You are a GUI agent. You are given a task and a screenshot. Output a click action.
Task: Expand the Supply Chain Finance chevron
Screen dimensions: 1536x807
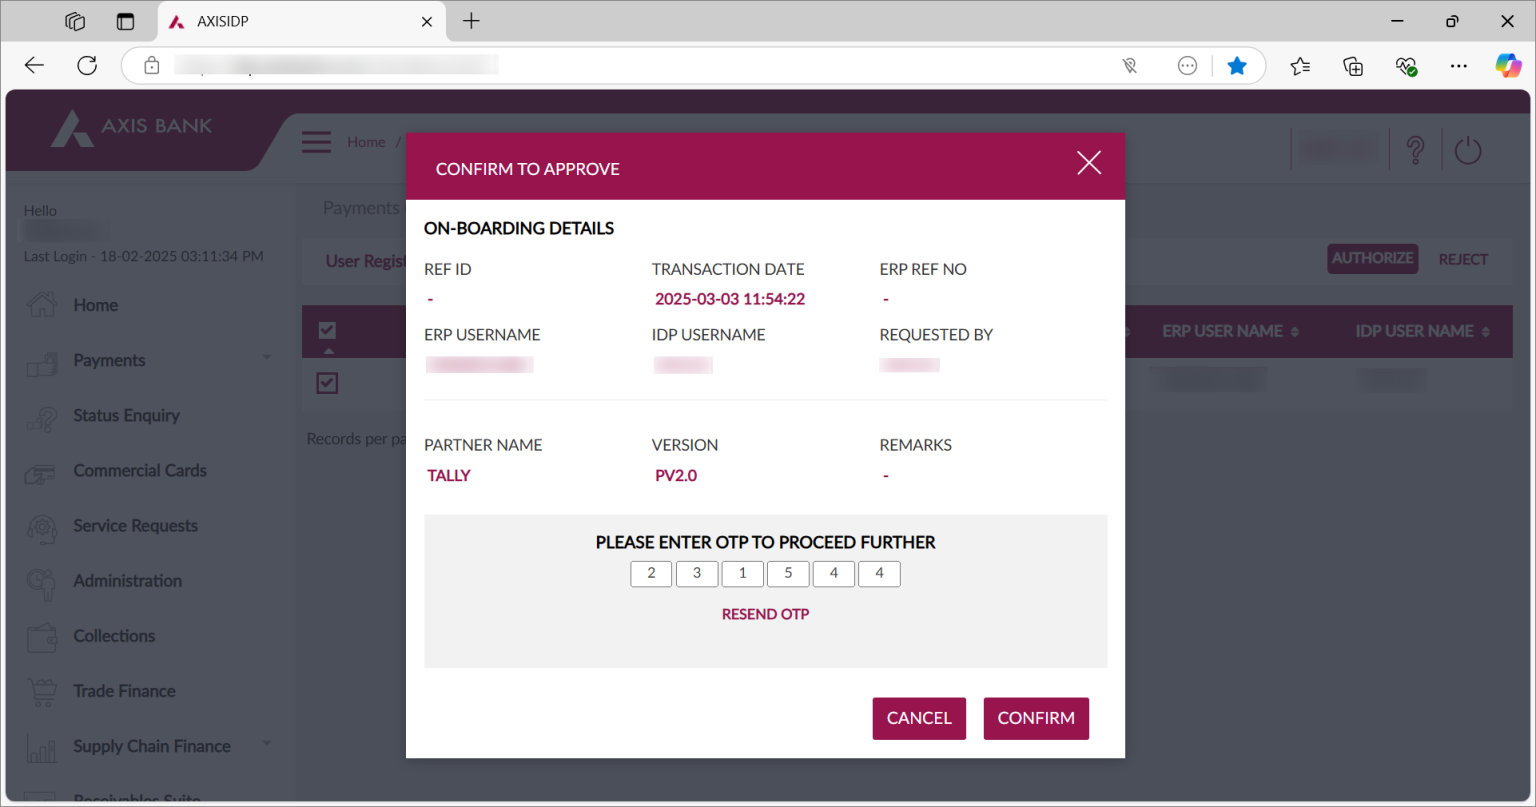[x=266, y=744]
